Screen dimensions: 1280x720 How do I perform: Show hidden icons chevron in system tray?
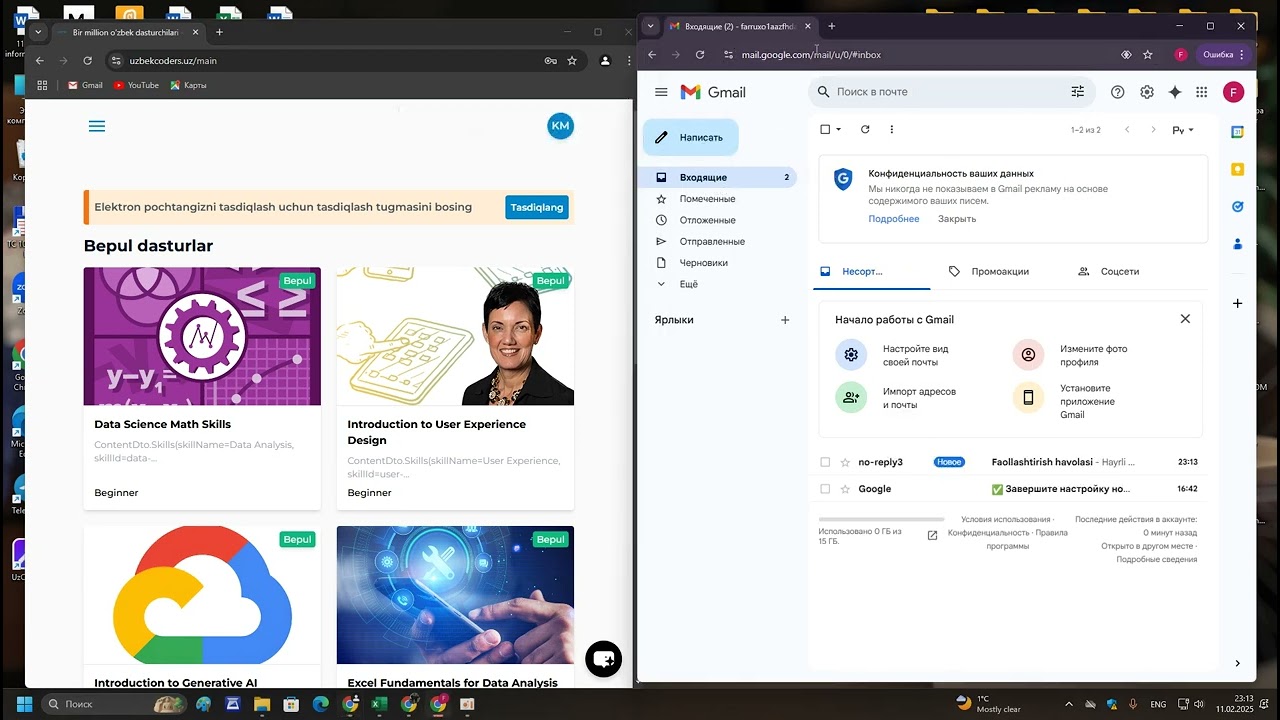click(x=1068, y=704)
